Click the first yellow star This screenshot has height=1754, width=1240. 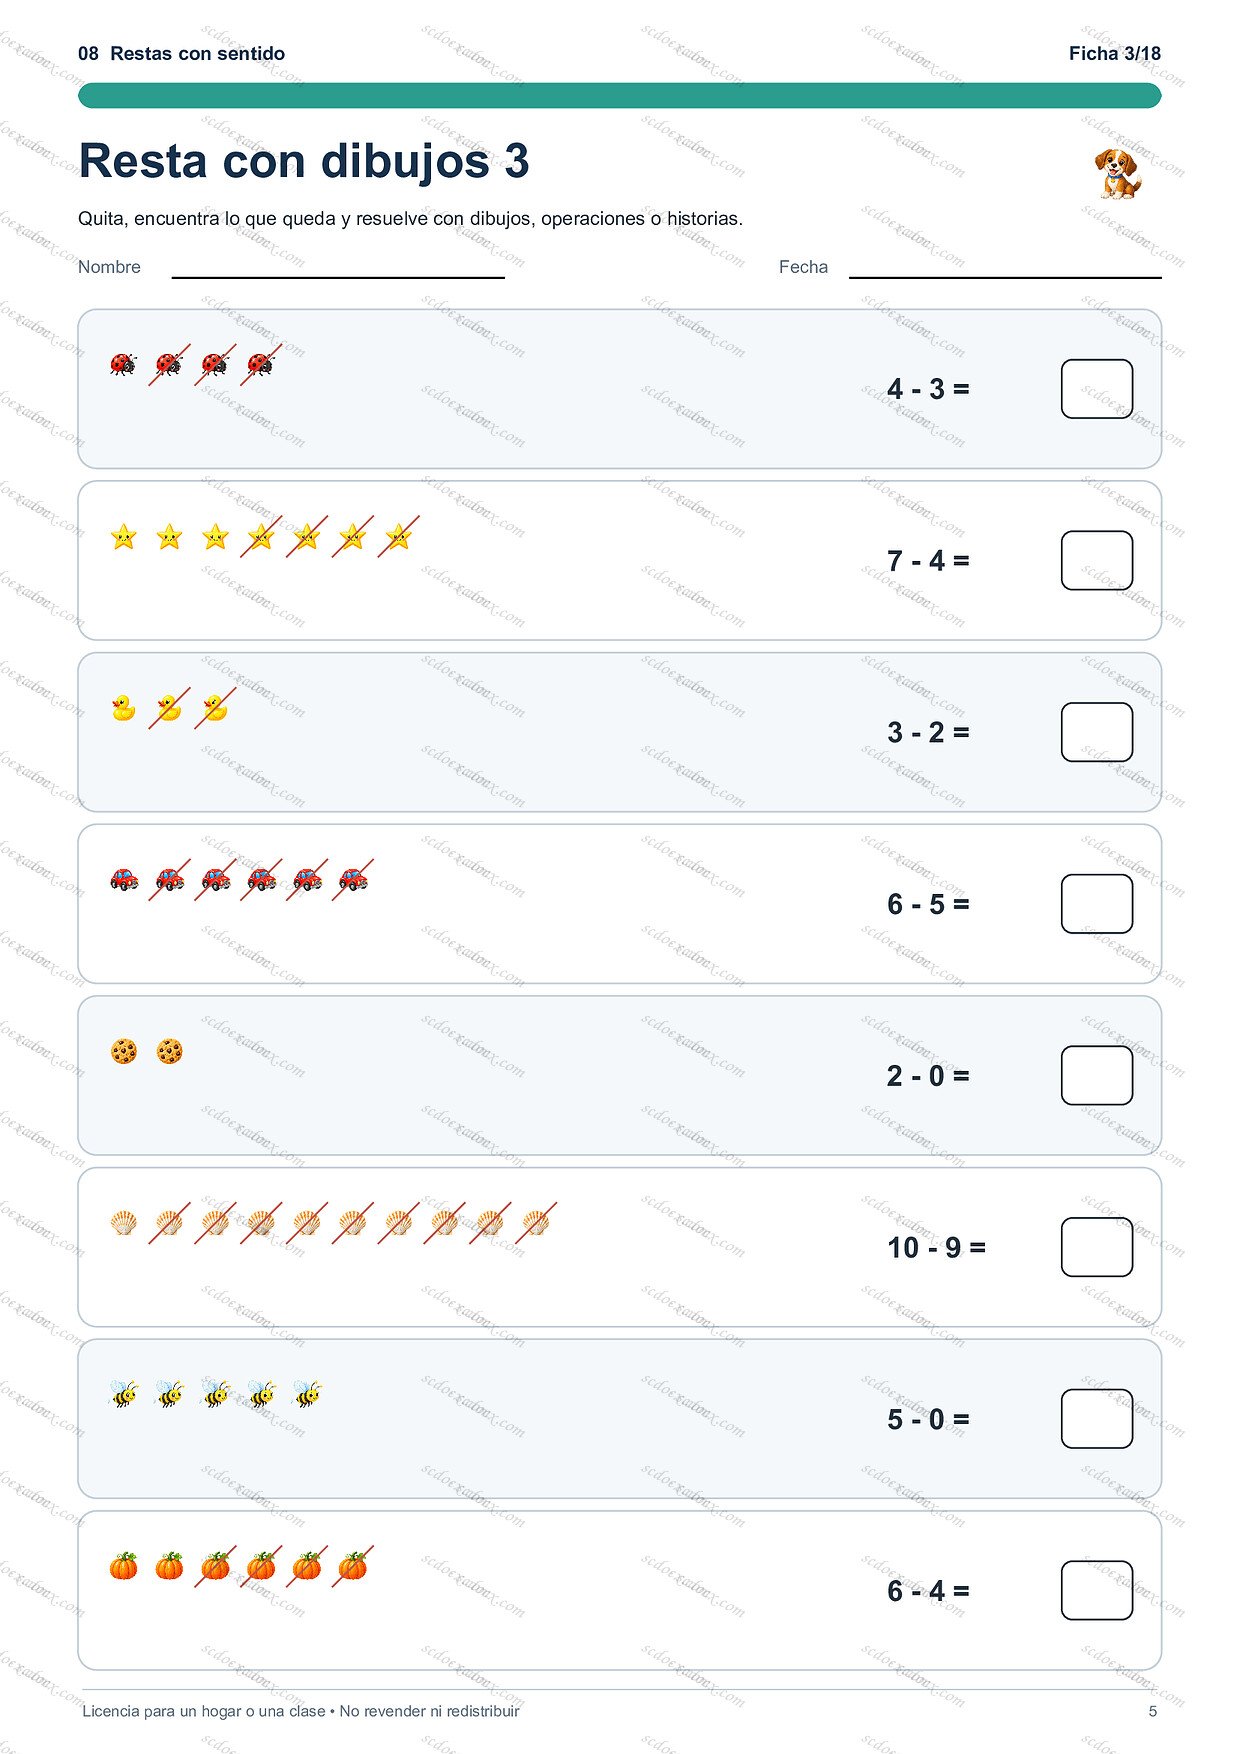pos(123,537)
